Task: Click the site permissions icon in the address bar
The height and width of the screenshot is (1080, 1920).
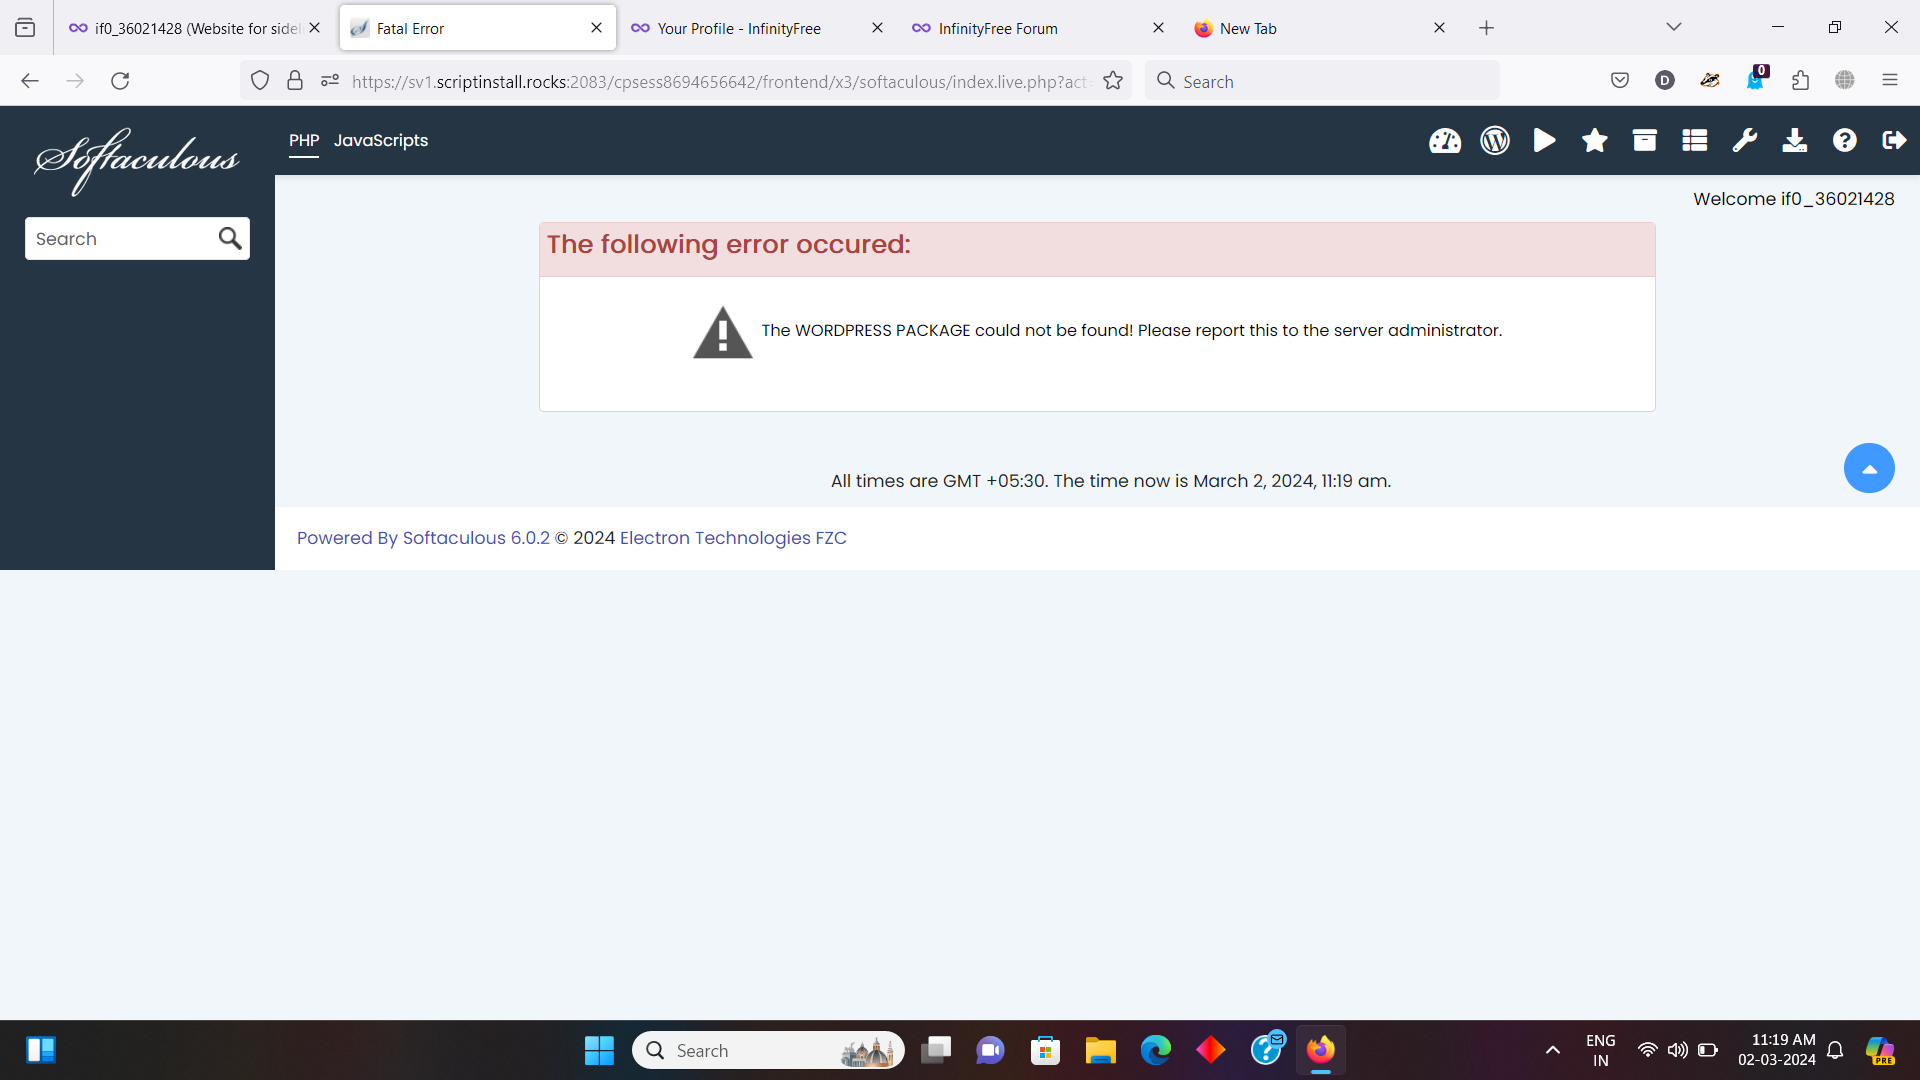Action: [x=330, y=81]
